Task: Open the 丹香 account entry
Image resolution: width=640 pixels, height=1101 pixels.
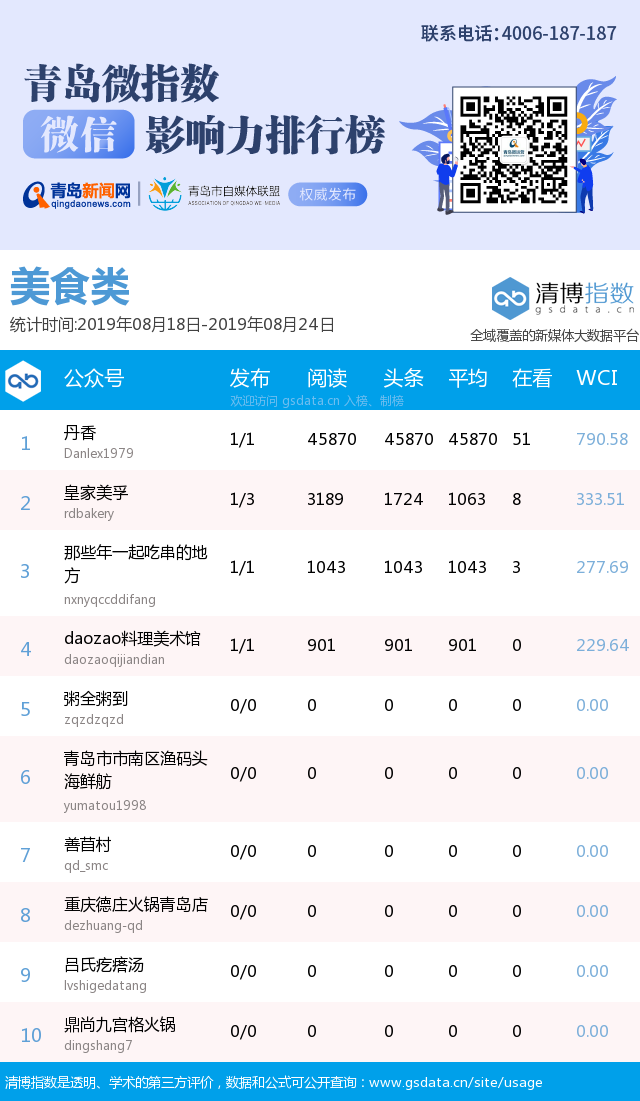Action: coord(80,433)
